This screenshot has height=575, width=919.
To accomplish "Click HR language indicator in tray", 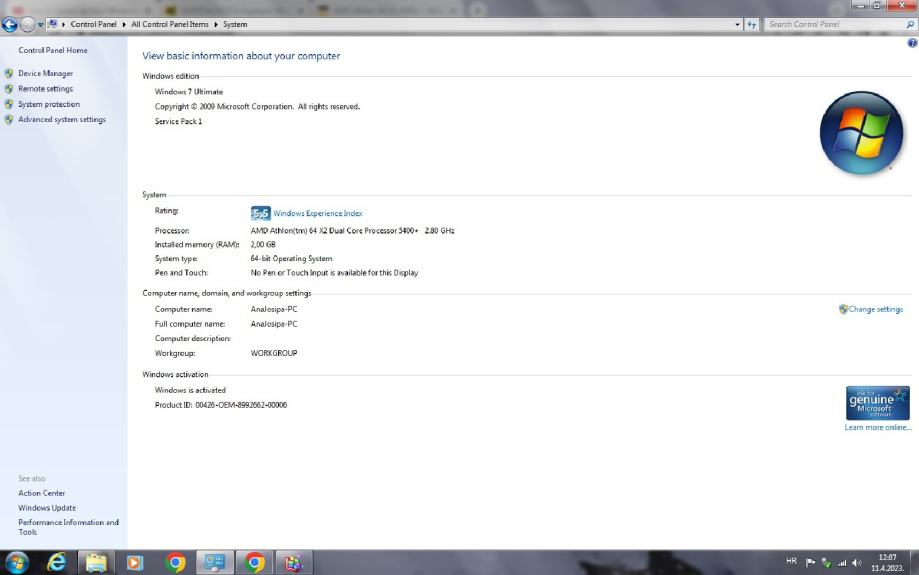I will (791, 562).
